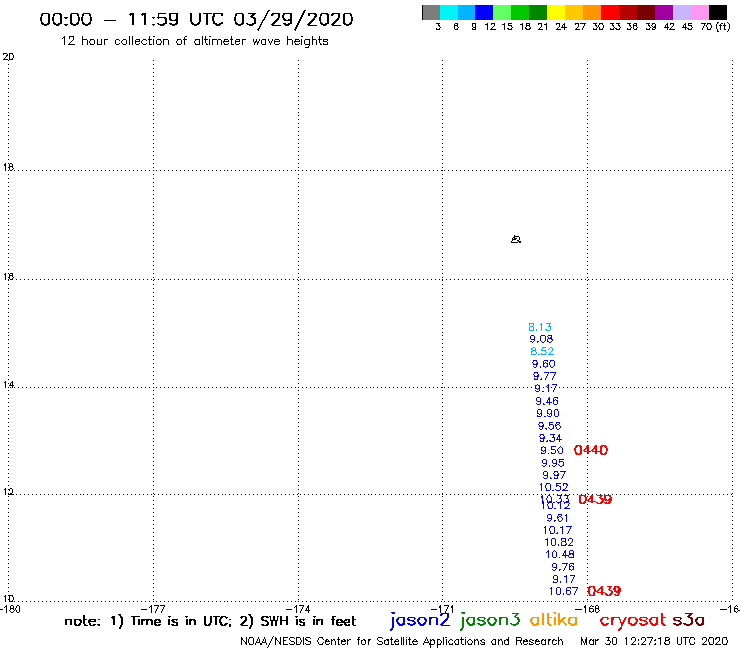Screen dimensions: 740x650
Task: Click the jason2 satellite legend label
Action: [x=420, y=620]
